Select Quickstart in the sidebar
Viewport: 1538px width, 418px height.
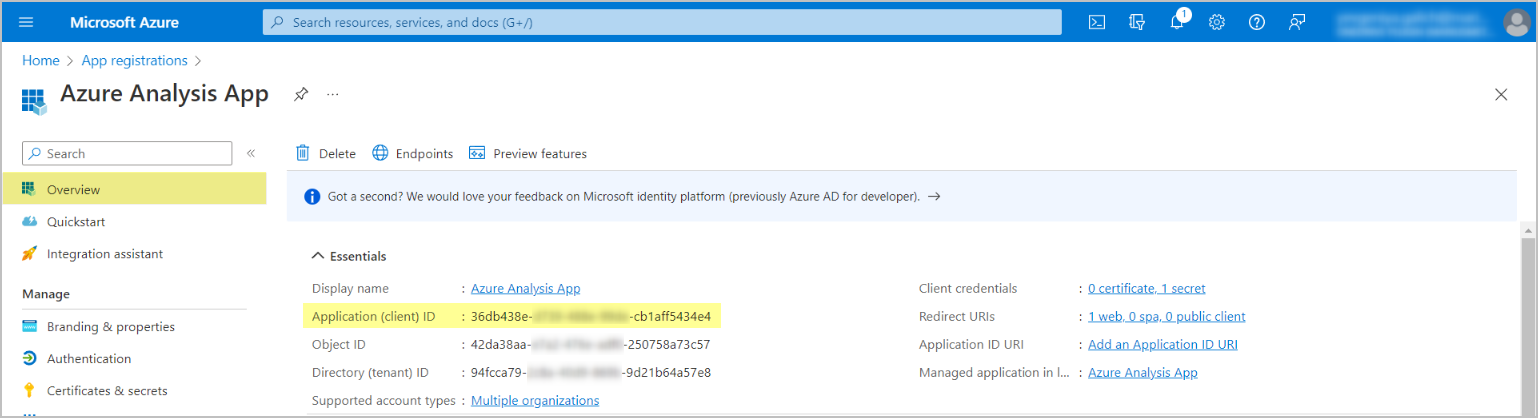click(x=76, y=222)
